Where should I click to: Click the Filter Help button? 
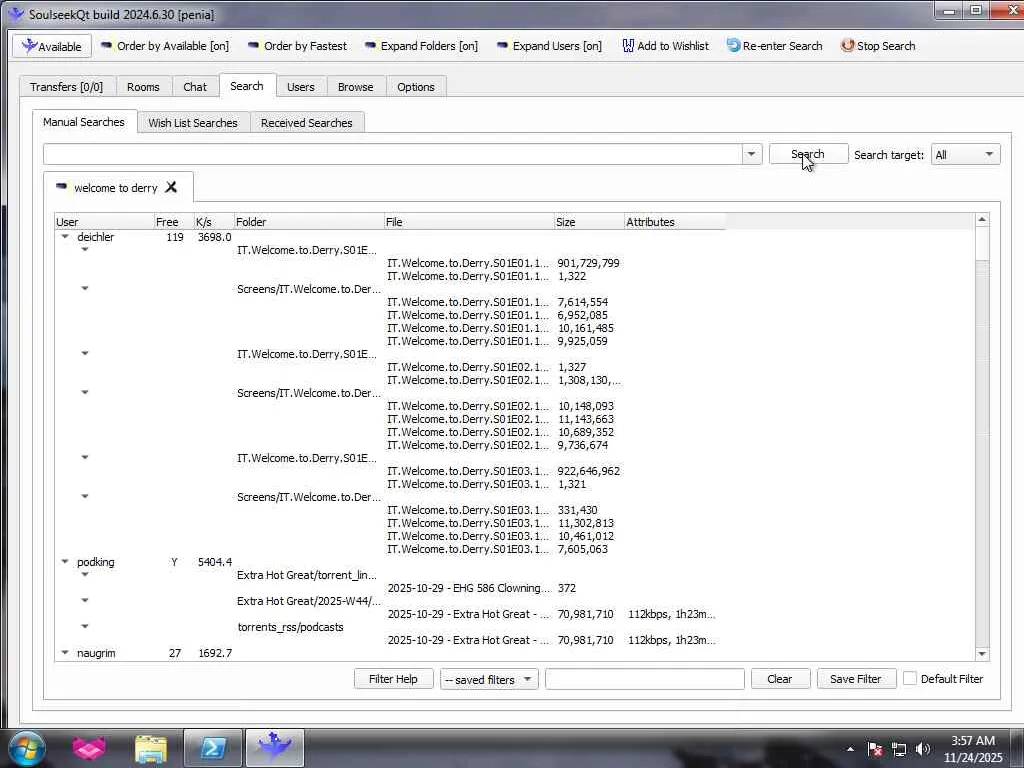(393, 679)
